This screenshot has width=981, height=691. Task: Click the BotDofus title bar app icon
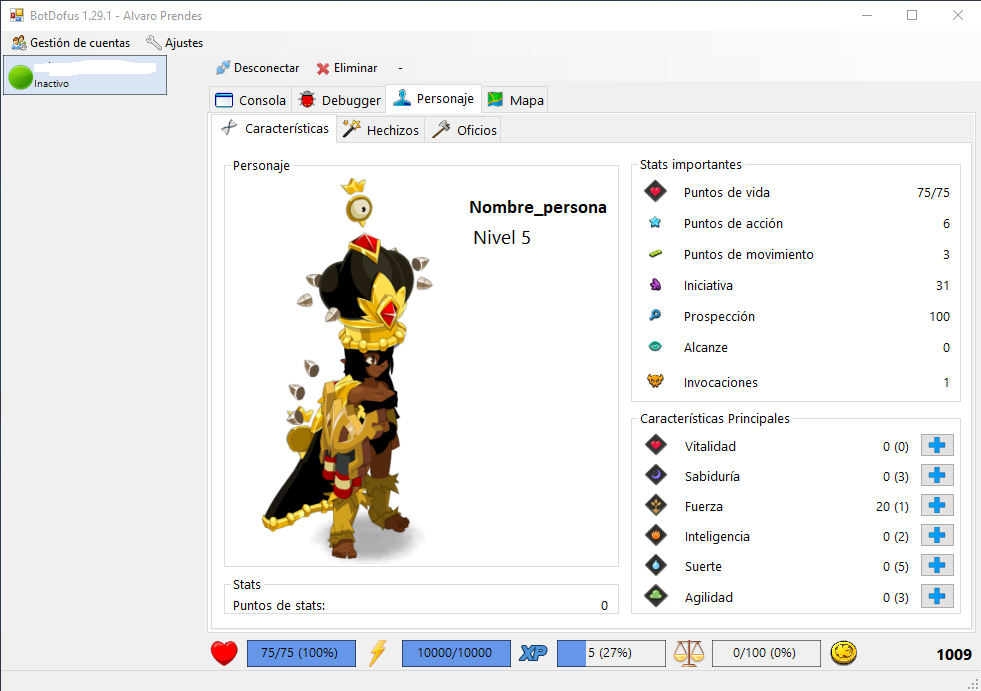(x=17, y=15)
